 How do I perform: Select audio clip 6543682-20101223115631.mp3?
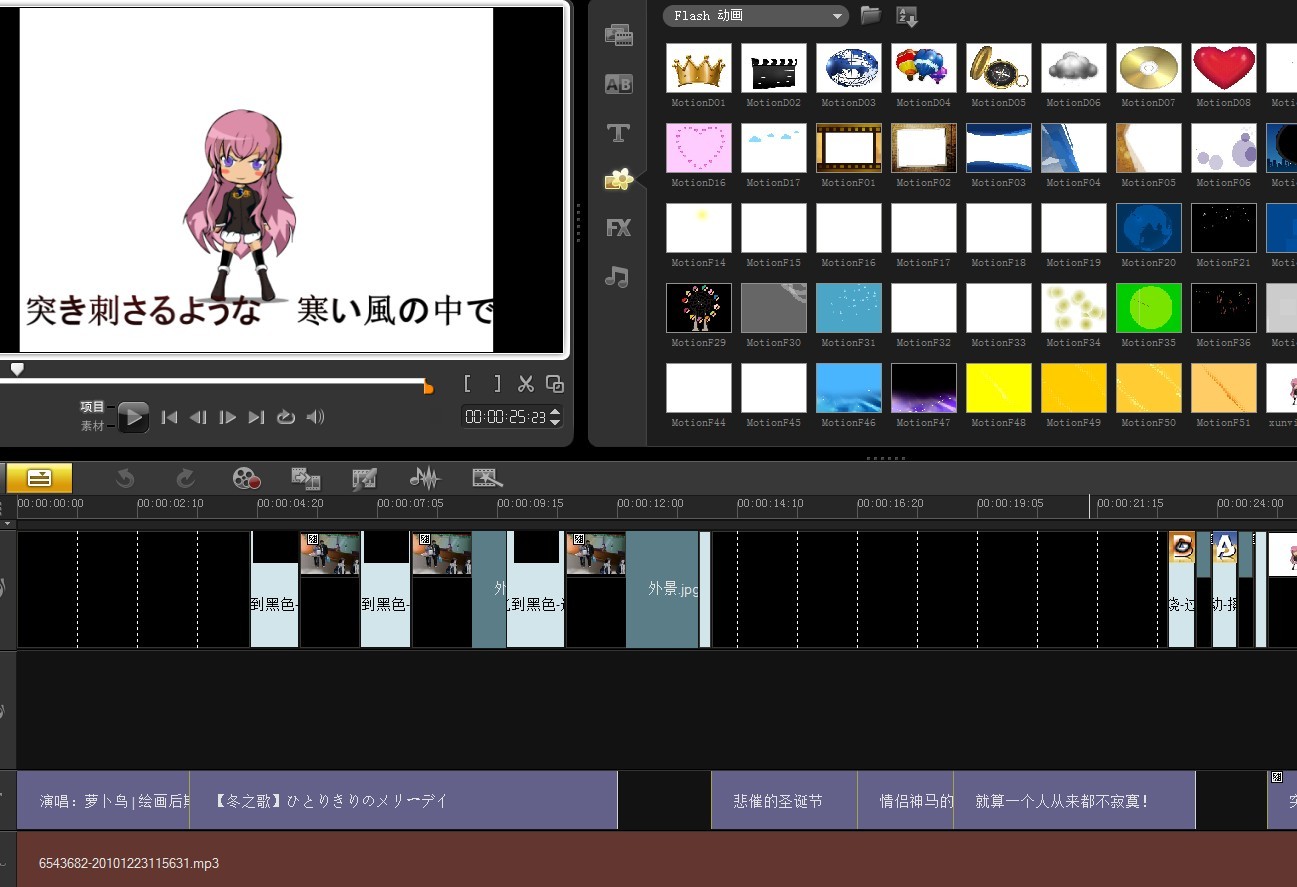(x=657, y=862)
